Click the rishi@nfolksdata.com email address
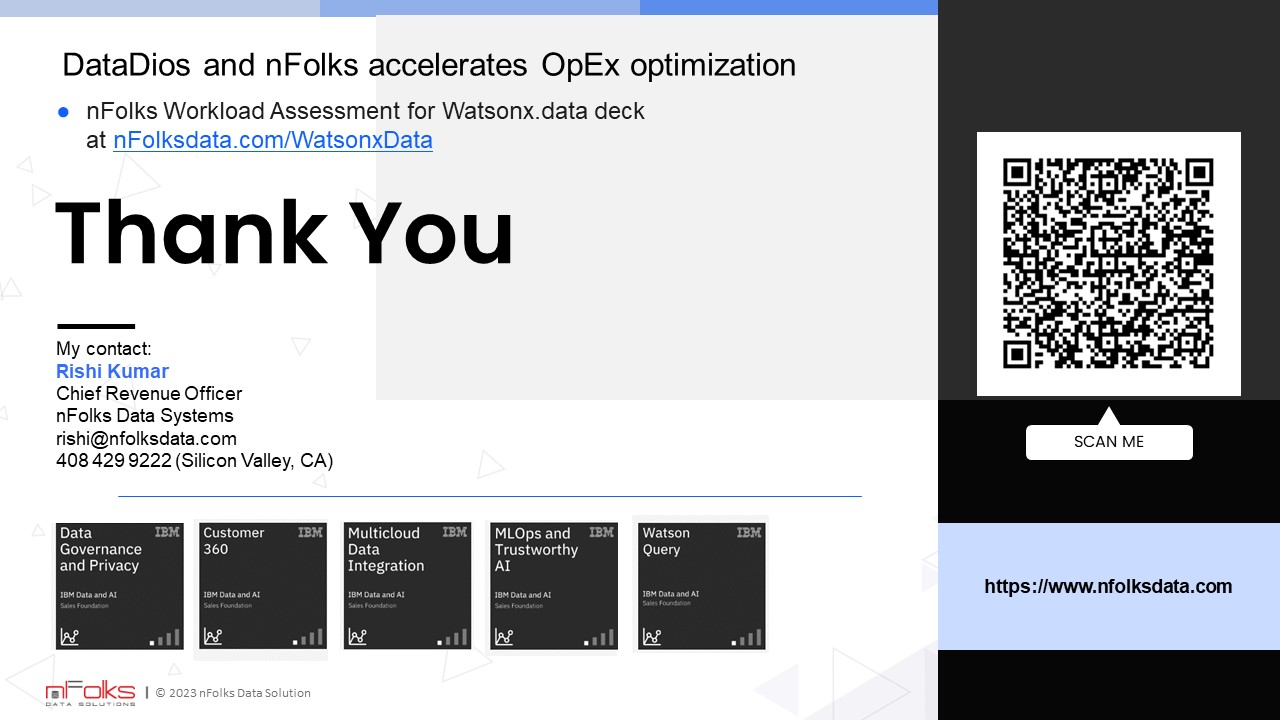This screenshot has width=1280, height=720. (x=146, y=438)
